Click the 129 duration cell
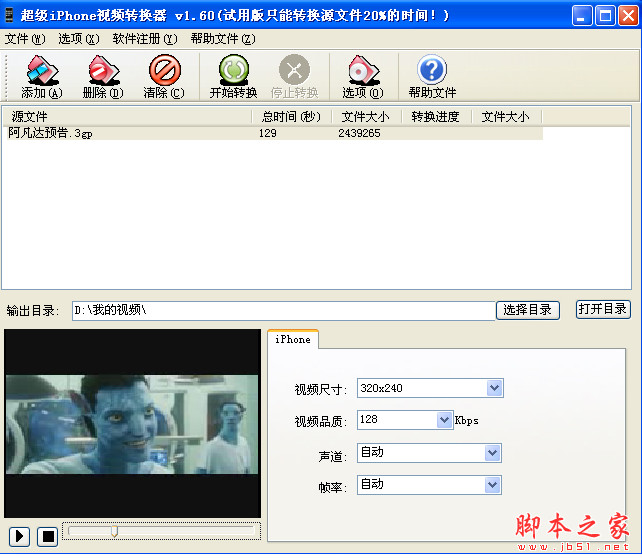This screenshot has width=642, height=558. point(267,133)
